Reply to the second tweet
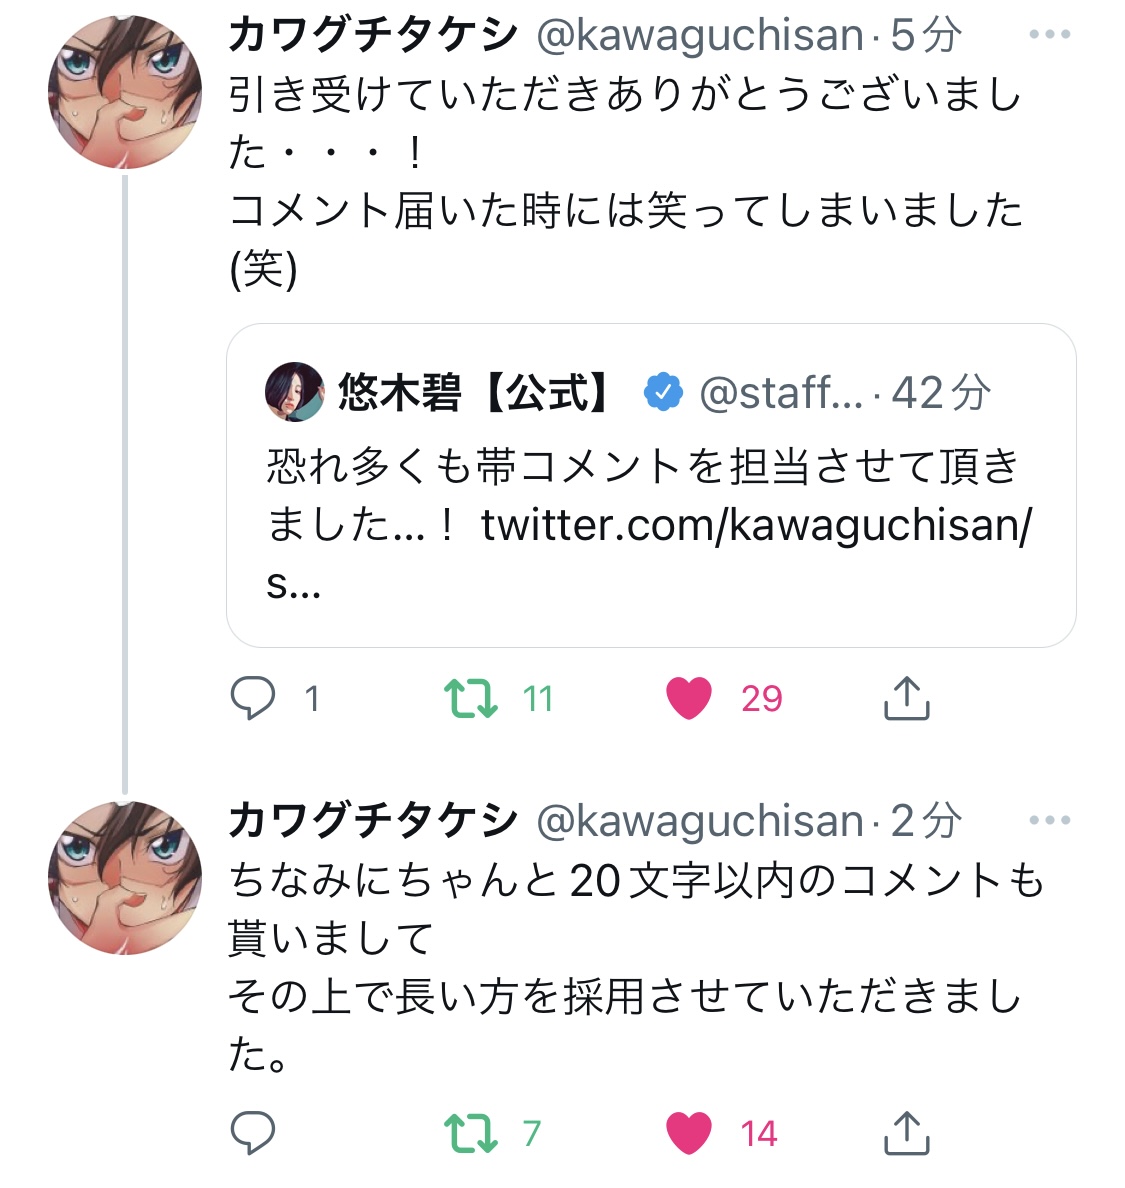1125x1188 pixels. coord(253,1133)
